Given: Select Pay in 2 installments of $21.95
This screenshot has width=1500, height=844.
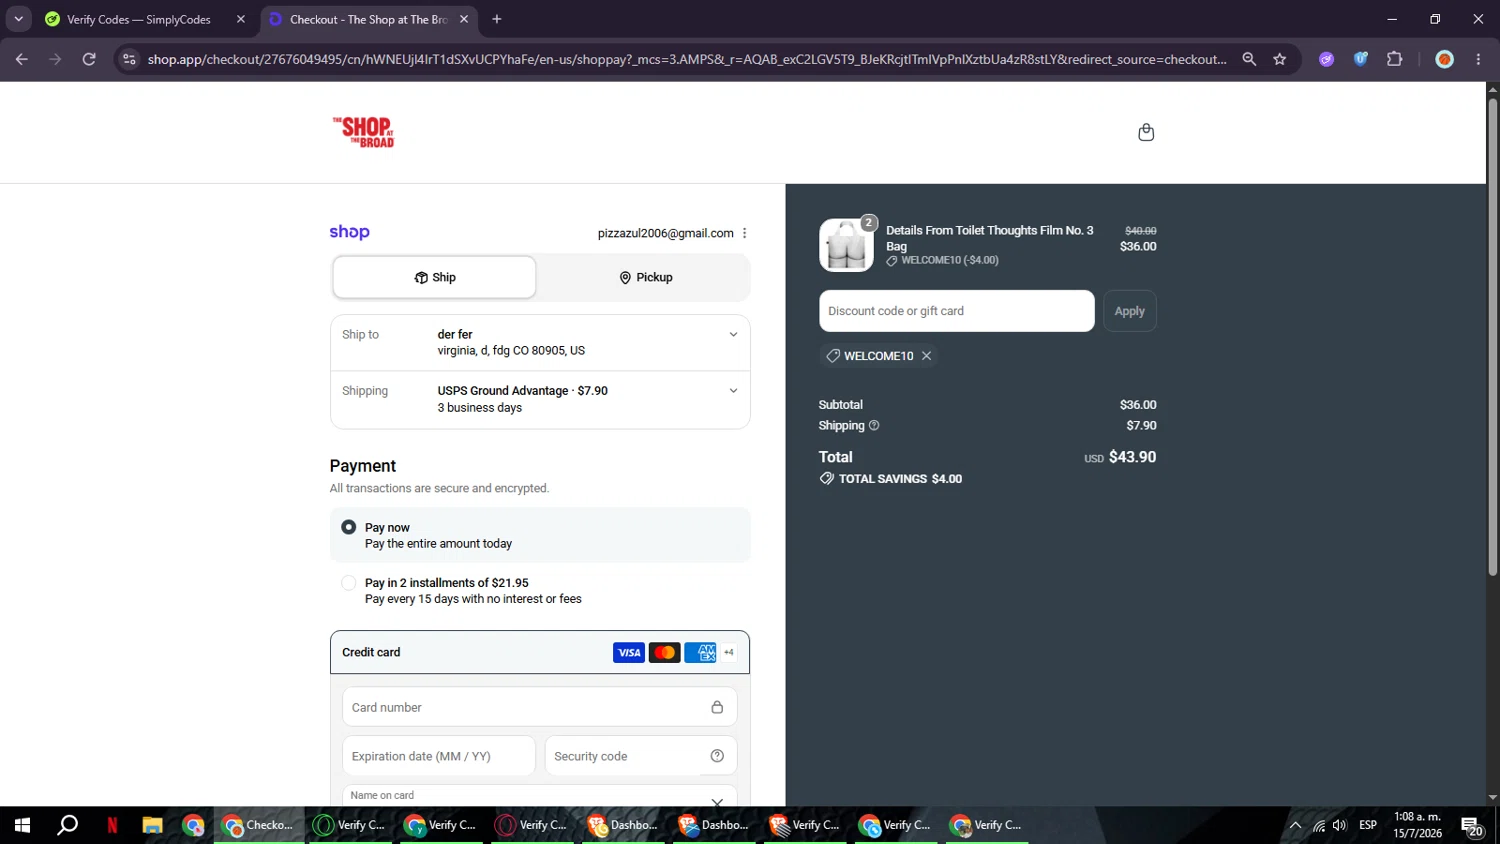Looking at the screenshot, I should pos(348,583).
